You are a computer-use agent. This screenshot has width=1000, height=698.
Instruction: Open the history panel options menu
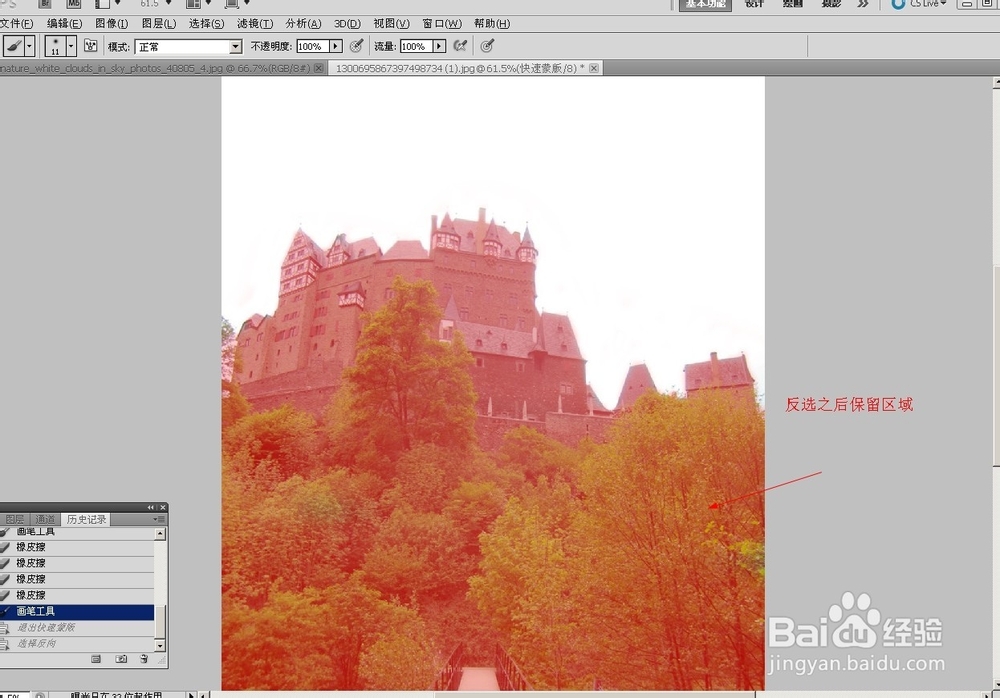159,519
